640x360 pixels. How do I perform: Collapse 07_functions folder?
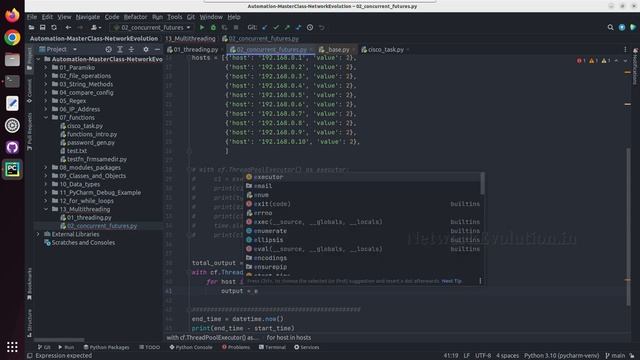46,118
